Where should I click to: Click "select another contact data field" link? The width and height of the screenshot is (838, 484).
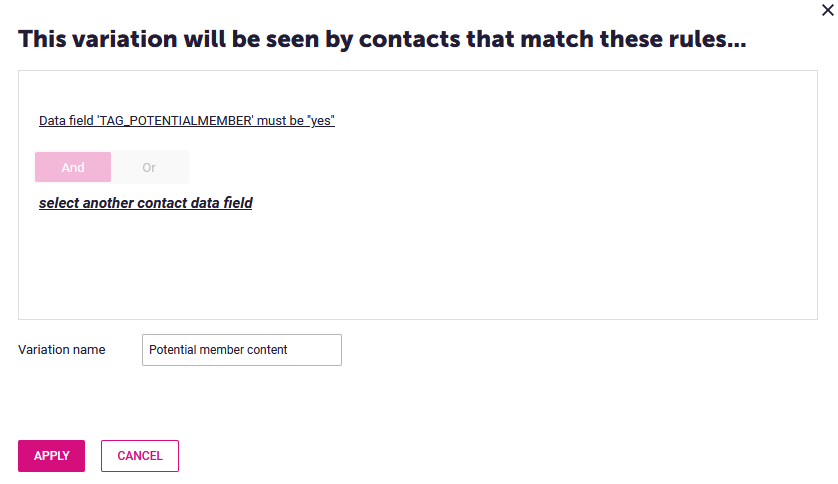[x=145, y=203]
